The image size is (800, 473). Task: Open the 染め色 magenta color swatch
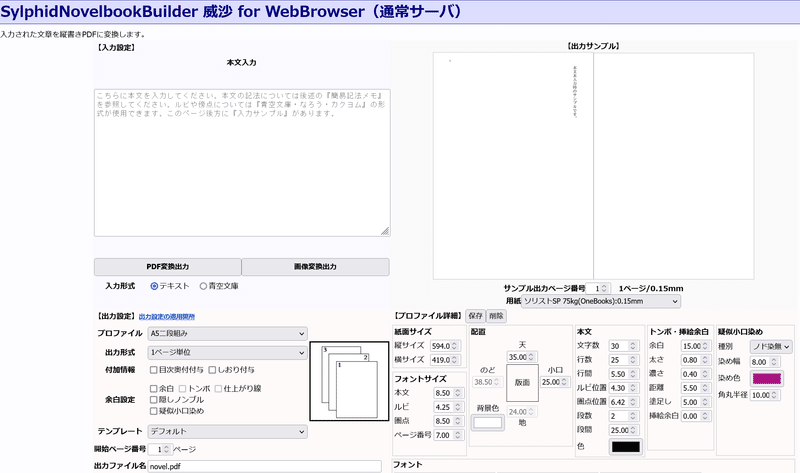766,379
